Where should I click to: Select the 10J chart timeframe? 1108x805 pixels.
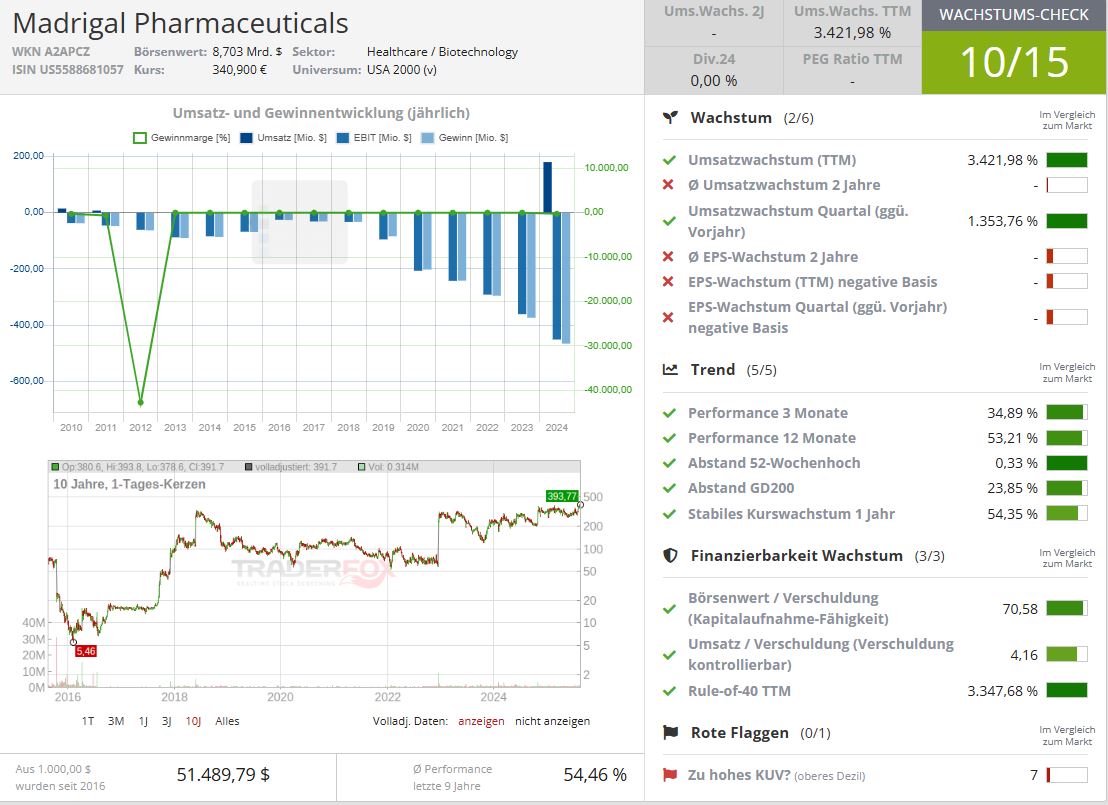click(194, 721)
